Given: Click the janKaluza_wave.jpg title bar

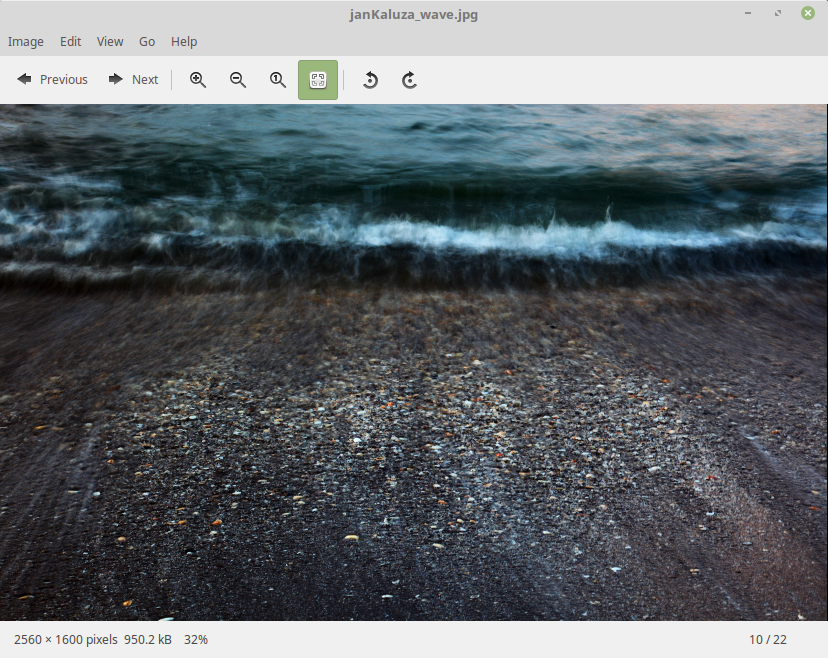Looking at the screenshot, I should click(414, 14).
